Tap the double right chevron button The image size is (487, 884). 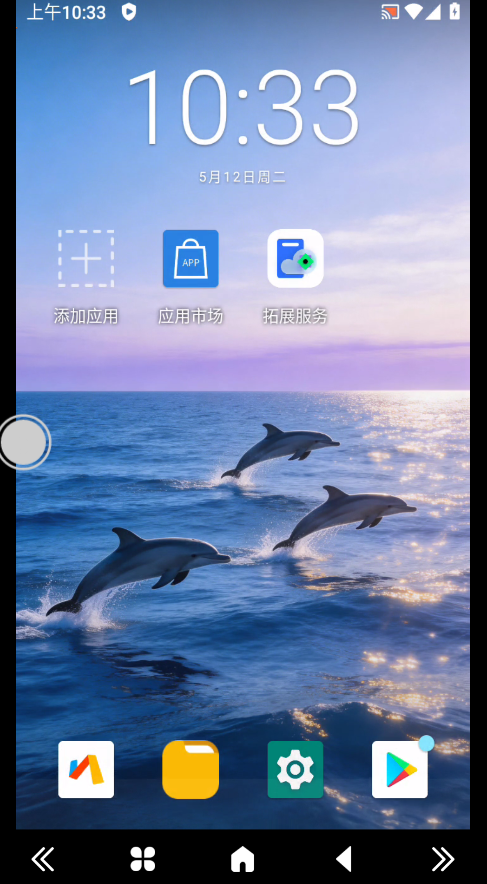[x=443, y=860]
